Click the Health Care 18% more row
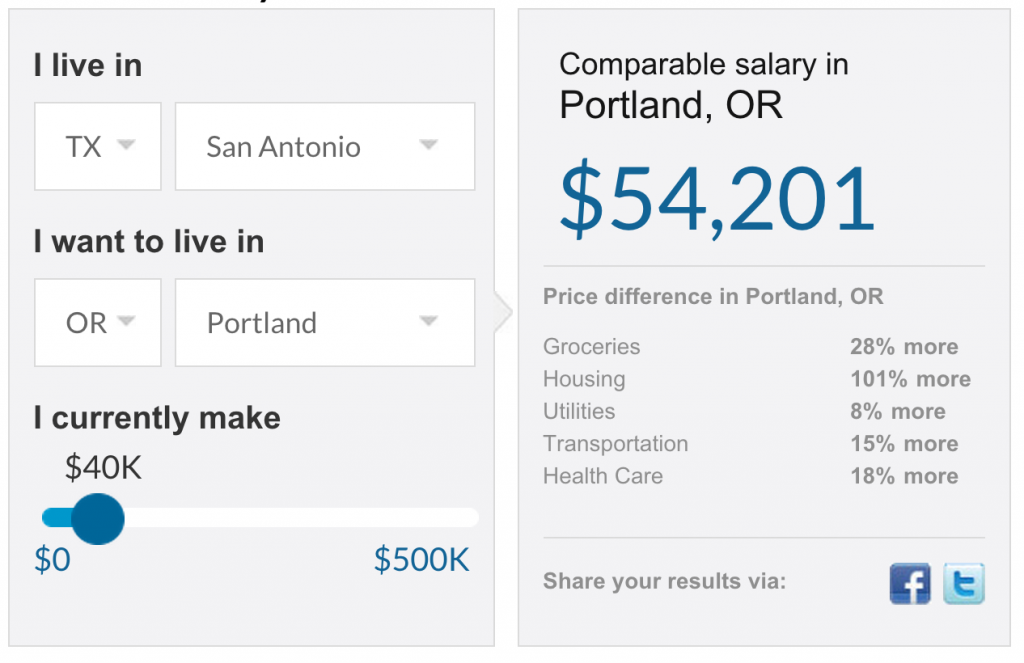Viewport: 1024px width, 663px height. pos(751,476)
